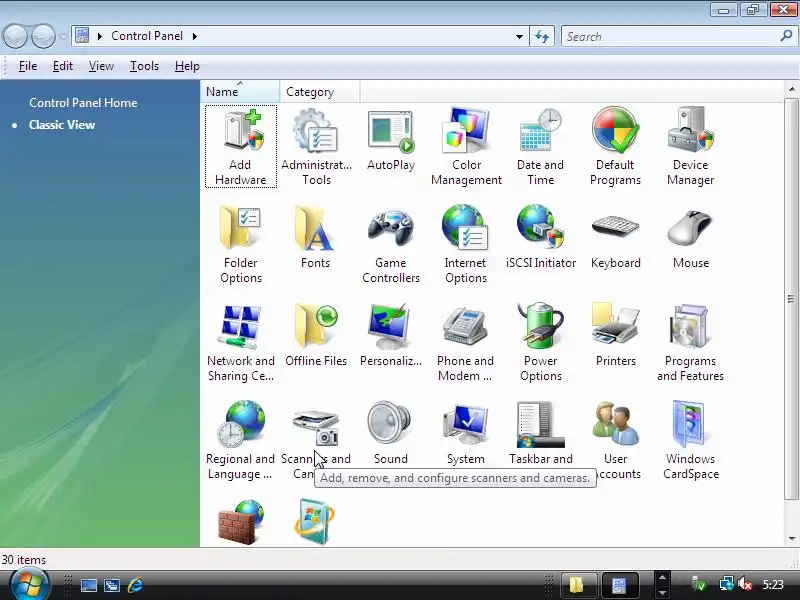800x600 pixels.
Task: Open Administrative Tools
Action: [x=316, y=147]
